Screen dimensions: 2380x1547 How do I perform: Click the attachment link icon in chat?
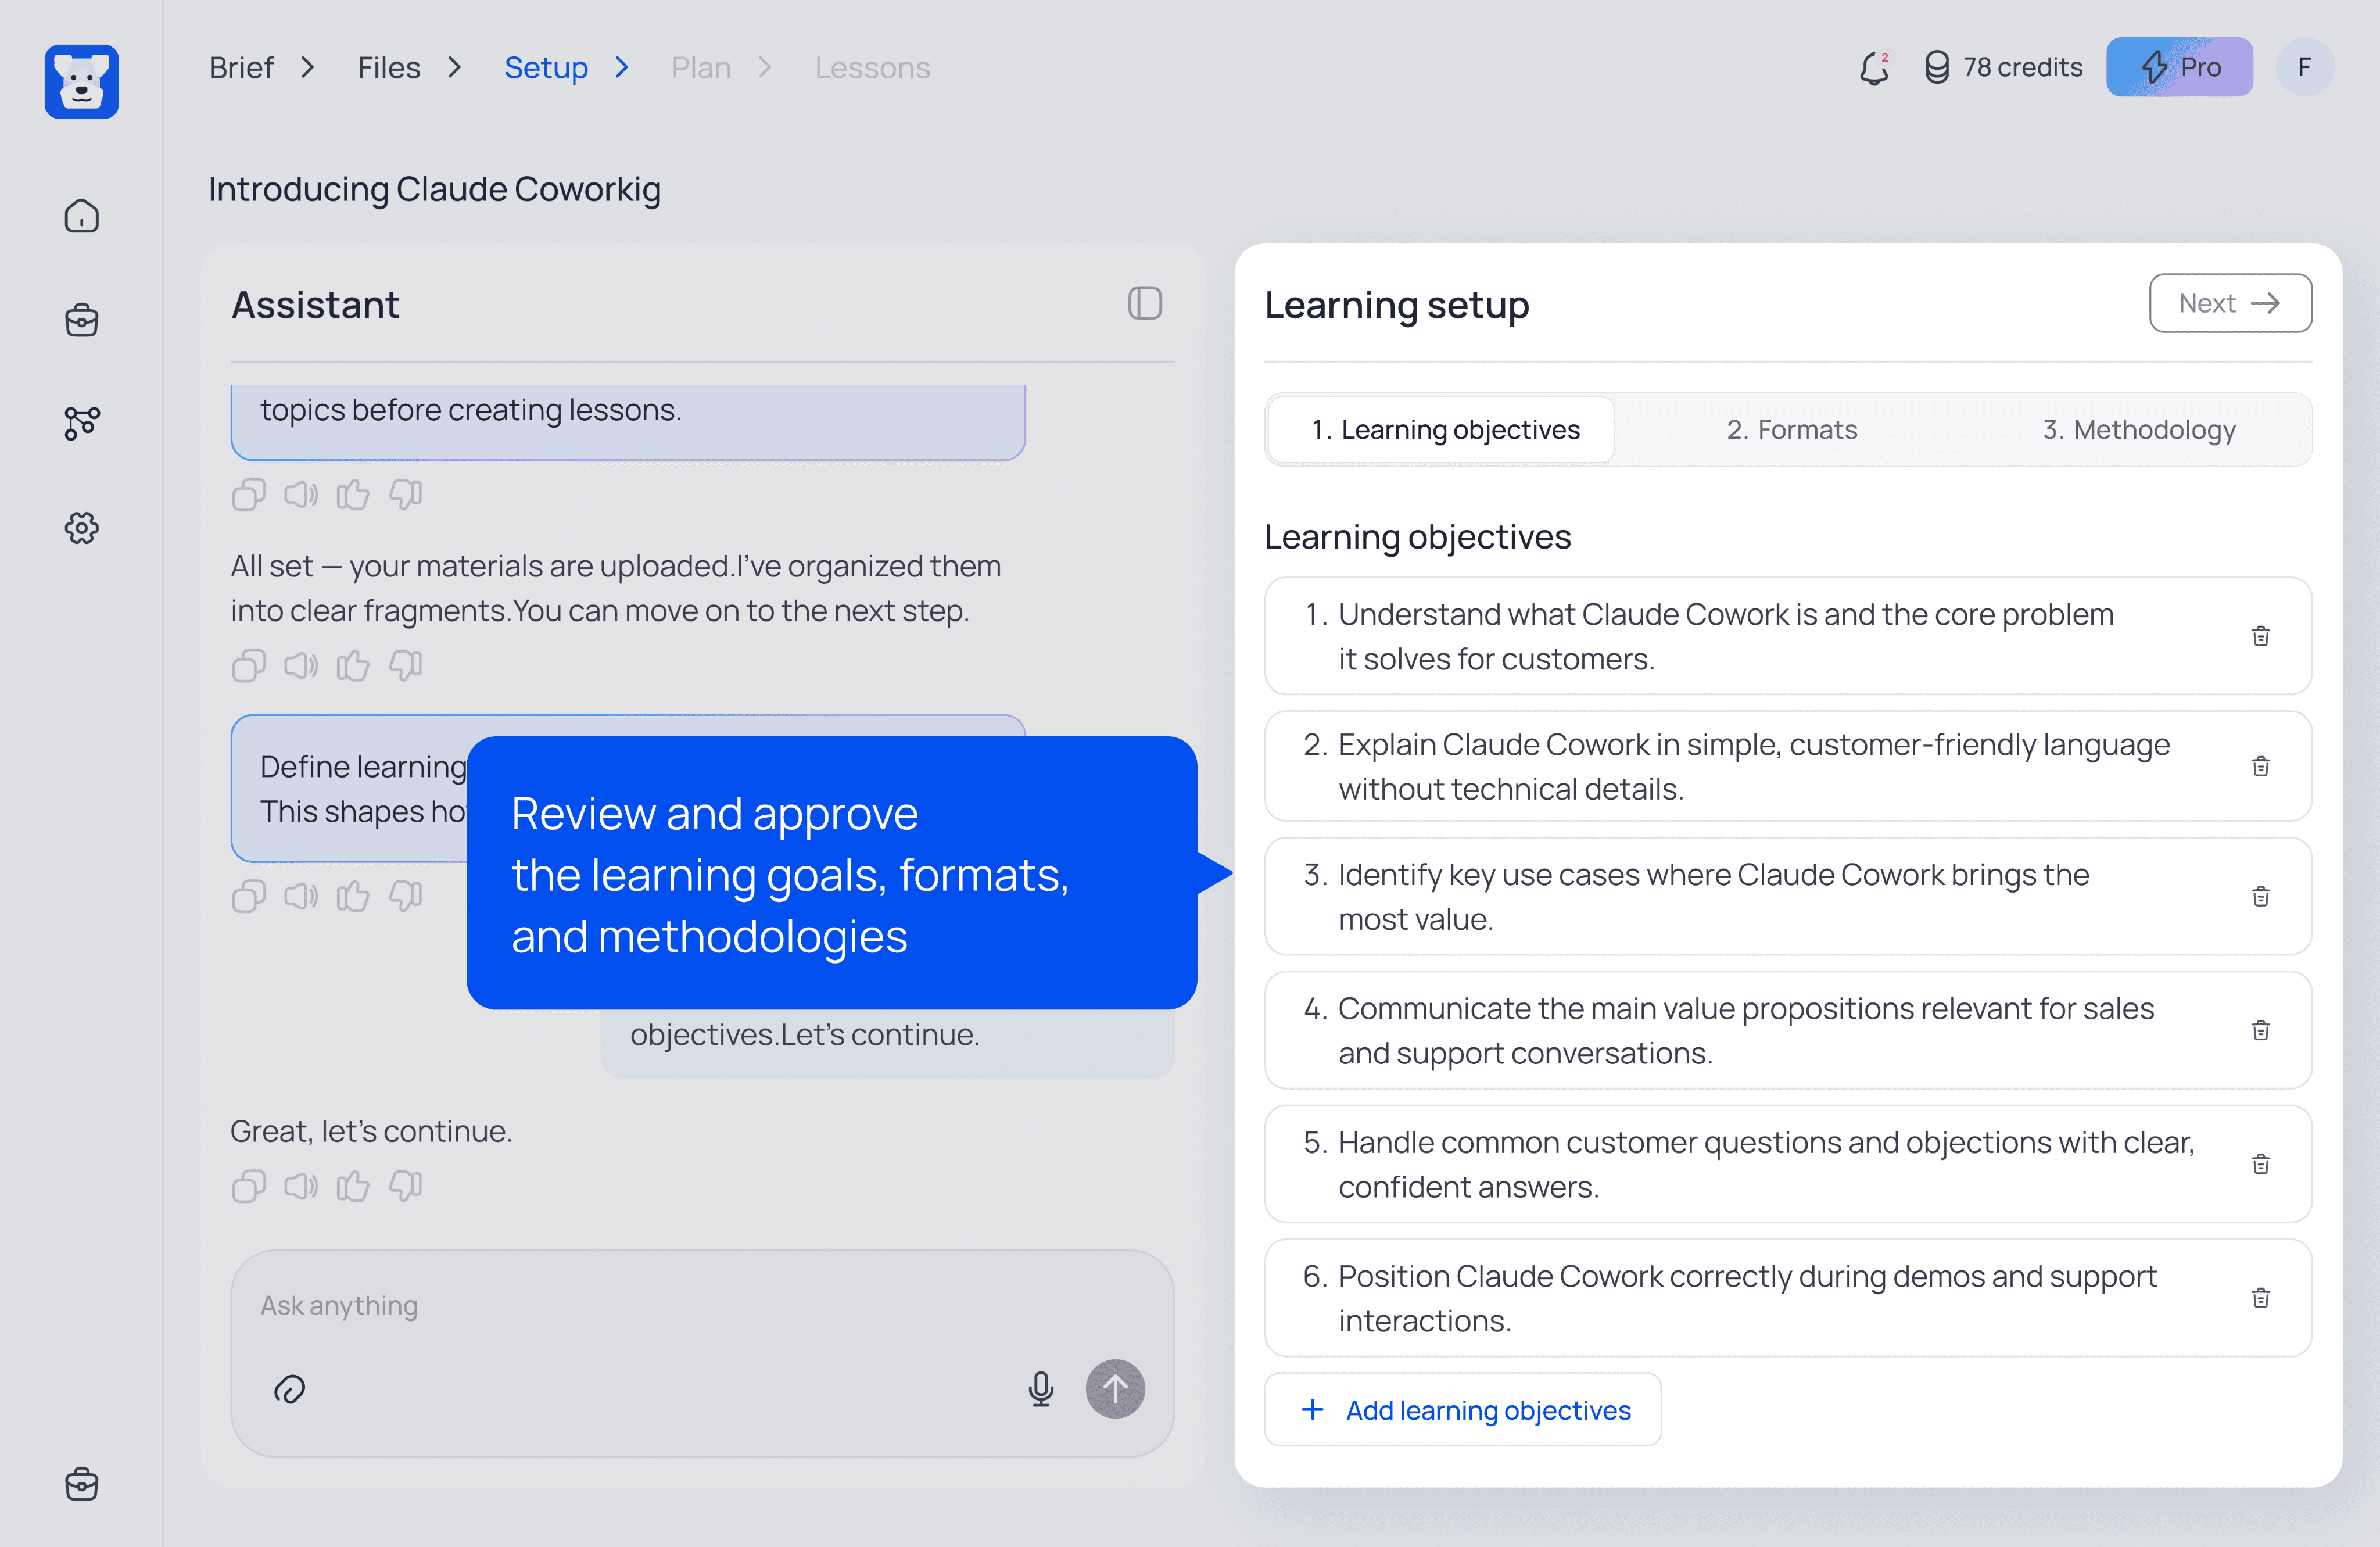tap(289, 1388)
